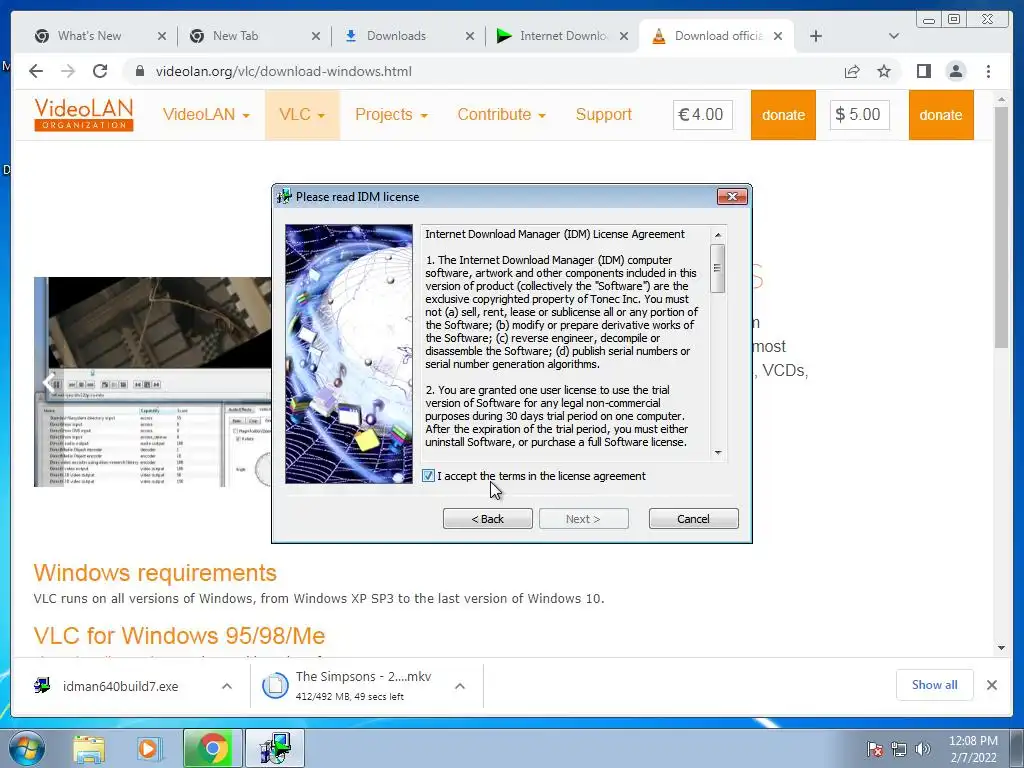This screenshot has height=768, width=1024.
Task: Switch to the New Tab tab
Action: pyautogui.click(x=235, y=36)
